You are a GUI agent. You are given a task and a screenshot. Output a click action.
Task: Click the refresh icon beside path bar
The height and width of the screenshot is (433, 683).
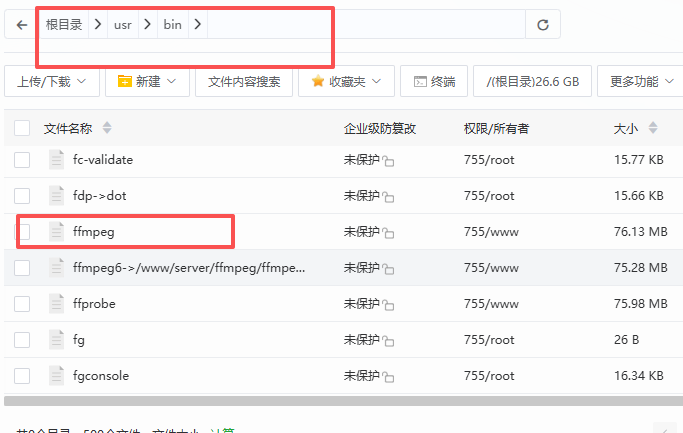coord(543,25)
